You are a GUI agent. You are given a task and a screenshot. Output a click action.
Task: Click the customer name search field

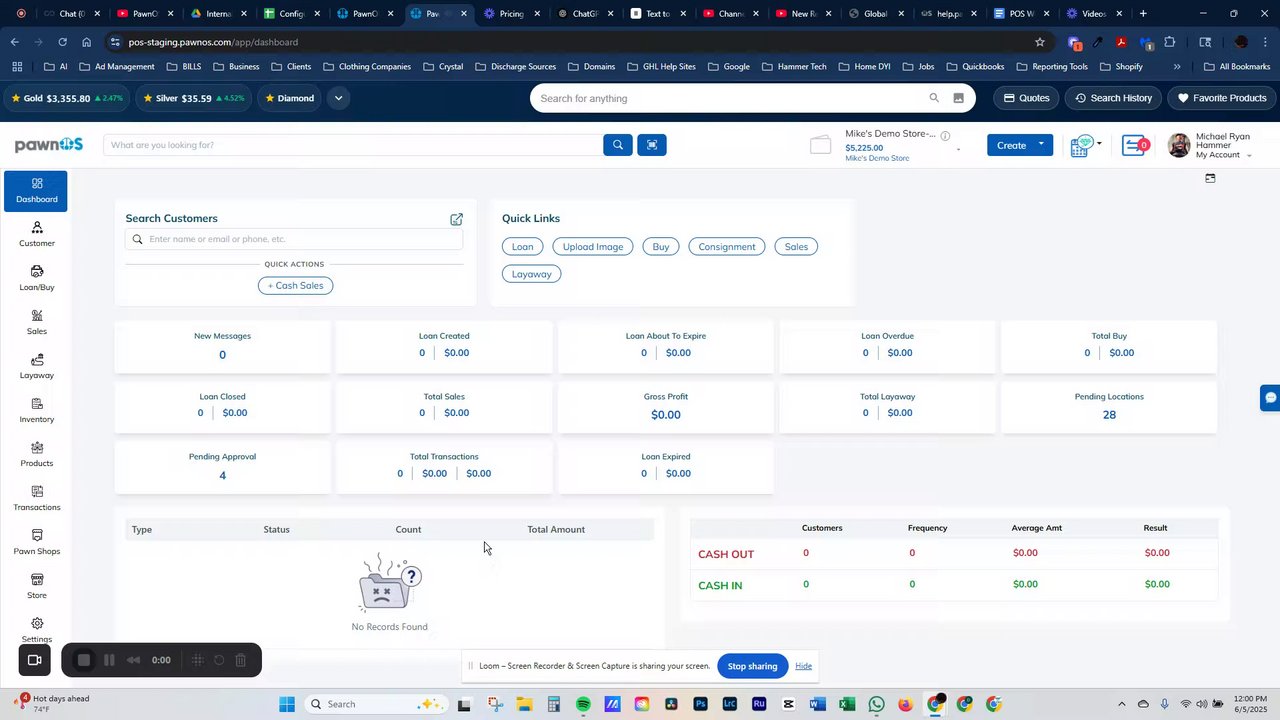pos(294,239)
